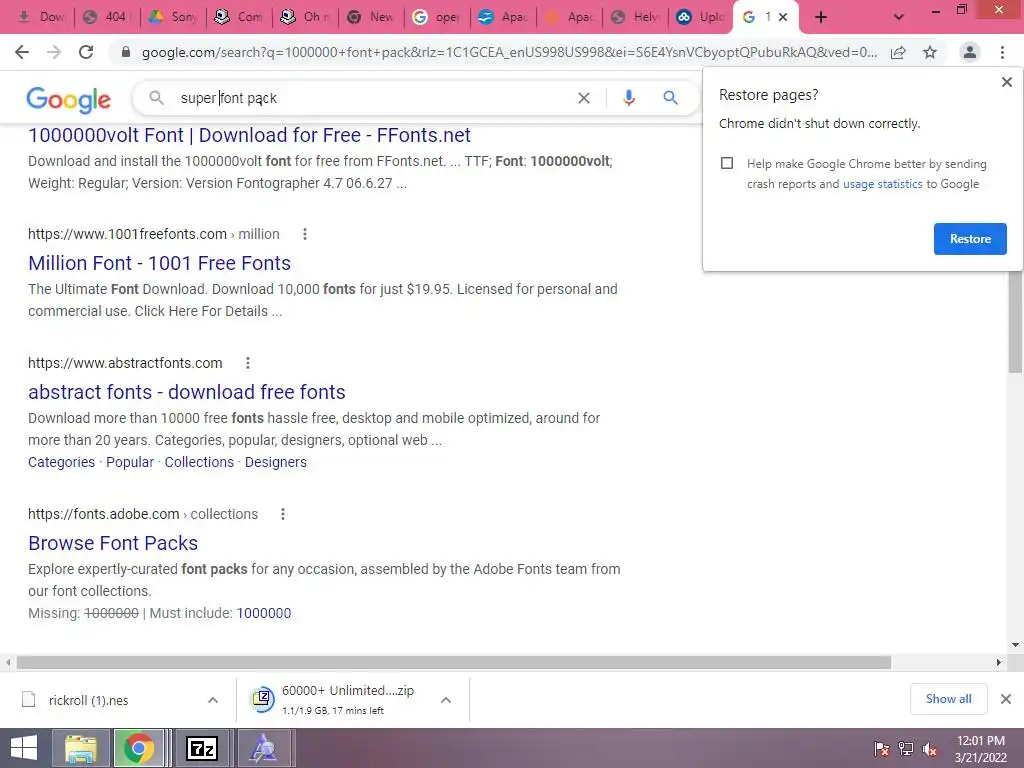Open options for the 1001freefonts result
This screenshot has height=768, width=1024.
point(305,234)
